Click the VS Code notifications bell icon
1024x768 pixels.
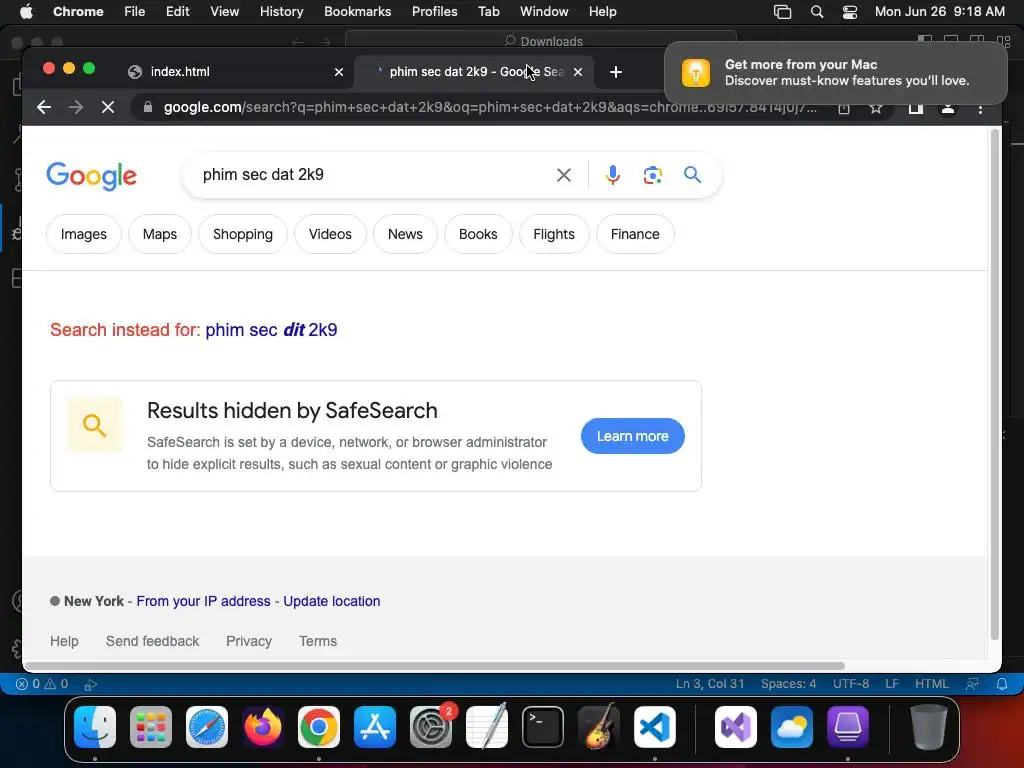click(x=1002, y=684)
